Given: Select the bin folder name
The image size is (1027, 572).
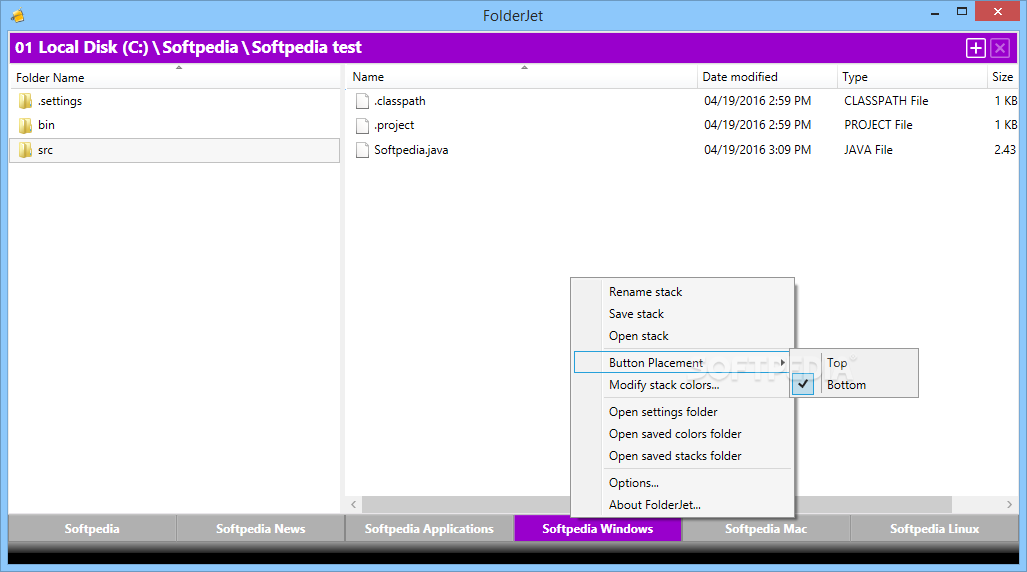Looking at the screenshot, I should pos(46,125).
